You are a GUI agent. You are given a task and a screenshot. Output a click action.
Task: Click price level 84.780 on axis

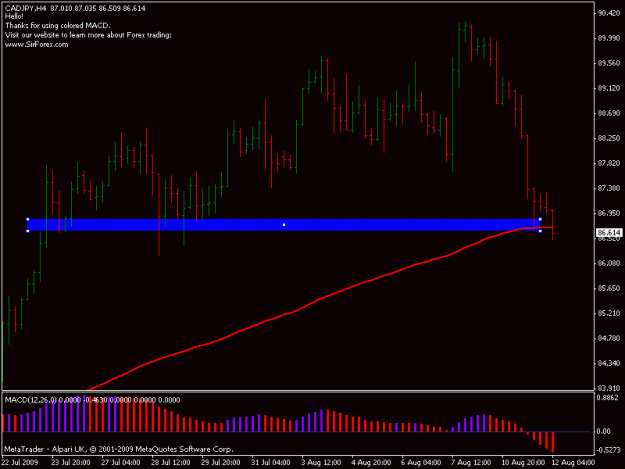click(x=609, y=338)
